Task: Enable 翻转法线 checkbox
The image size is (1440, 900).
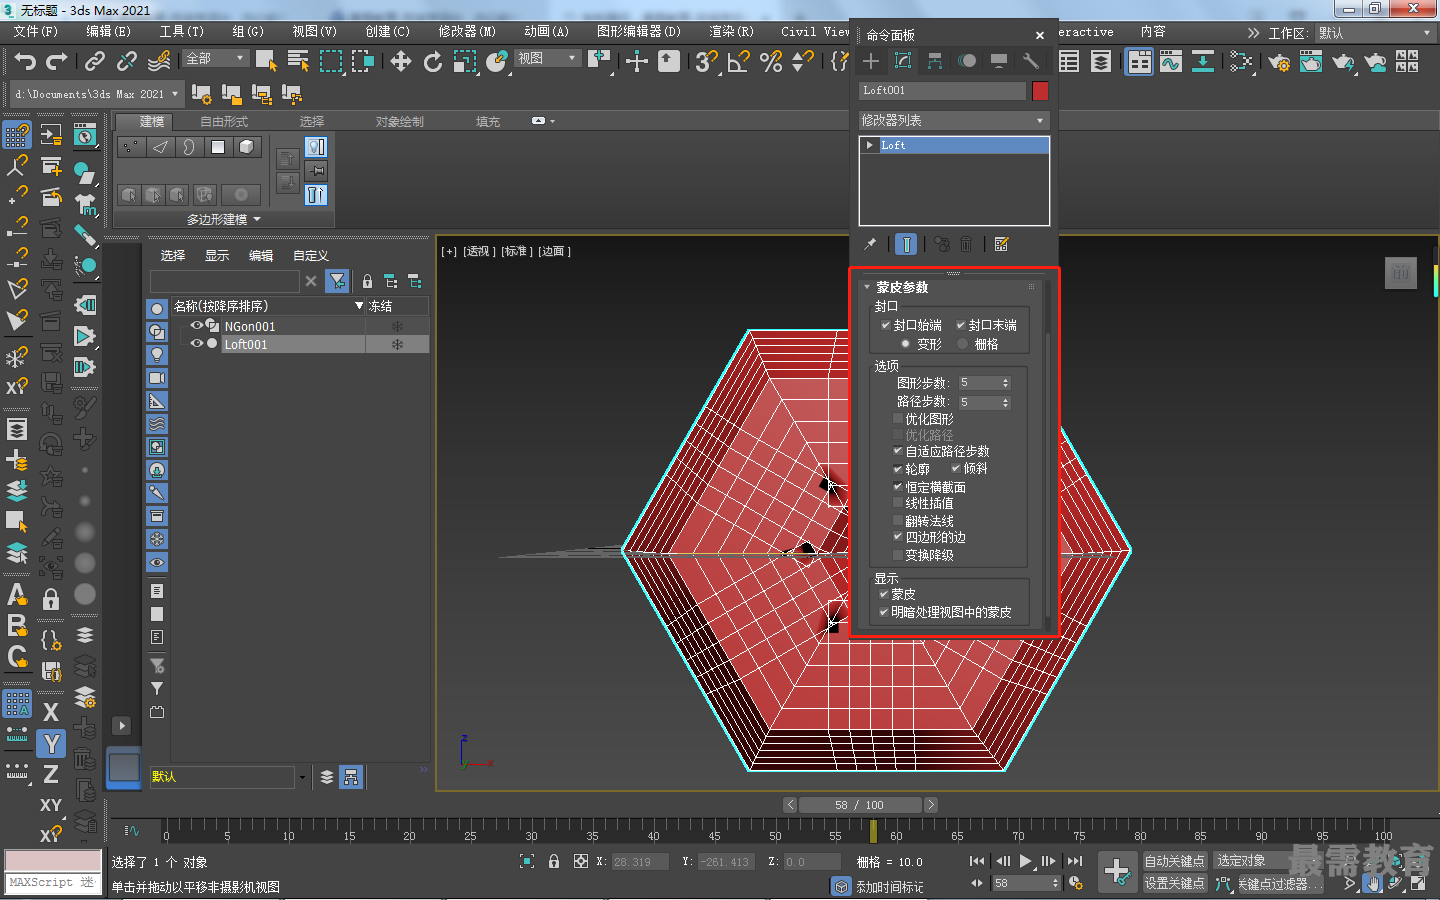Action: point(898,521)
